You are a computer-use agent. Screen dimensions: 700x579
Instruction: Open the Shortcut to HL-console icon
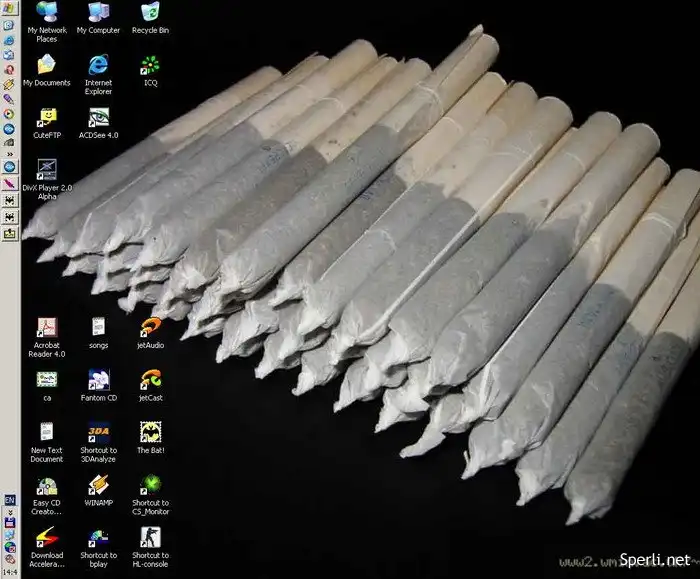150,537
